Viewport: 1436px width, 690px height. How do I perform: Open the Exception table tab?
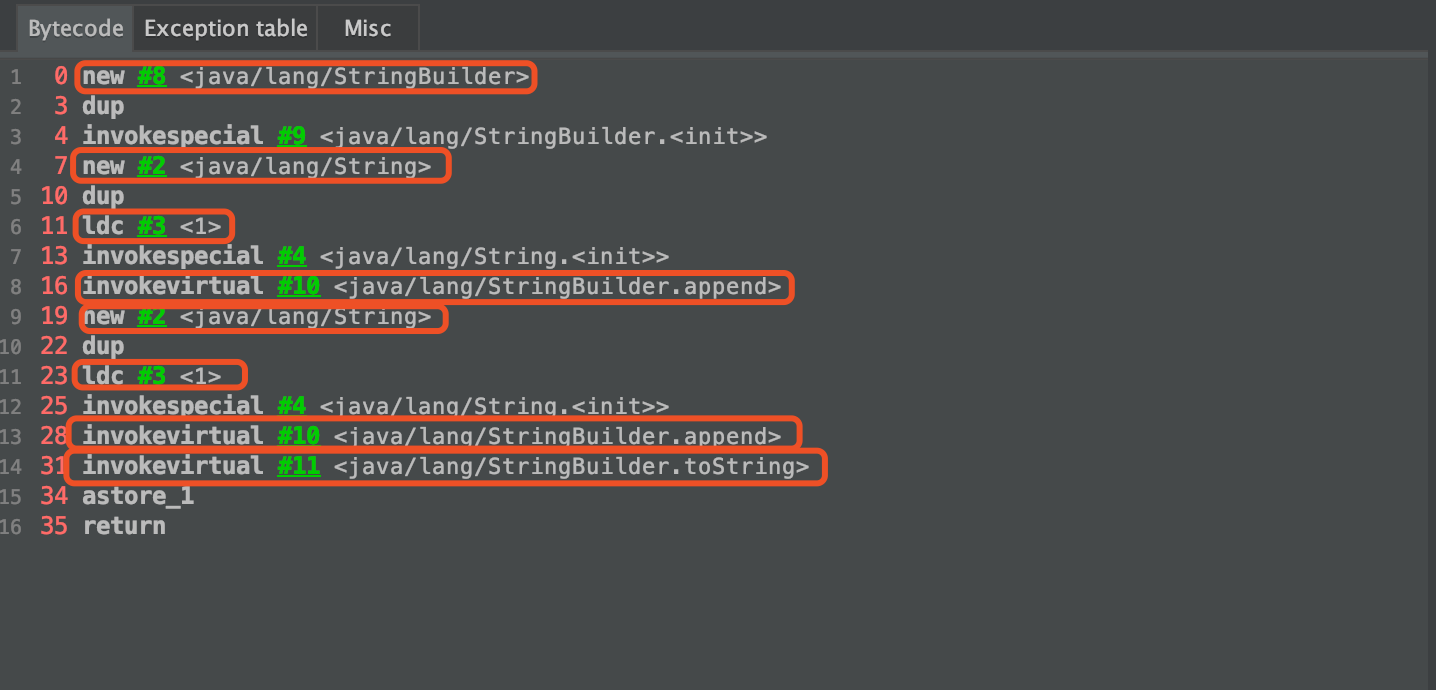tap(226, 28)
